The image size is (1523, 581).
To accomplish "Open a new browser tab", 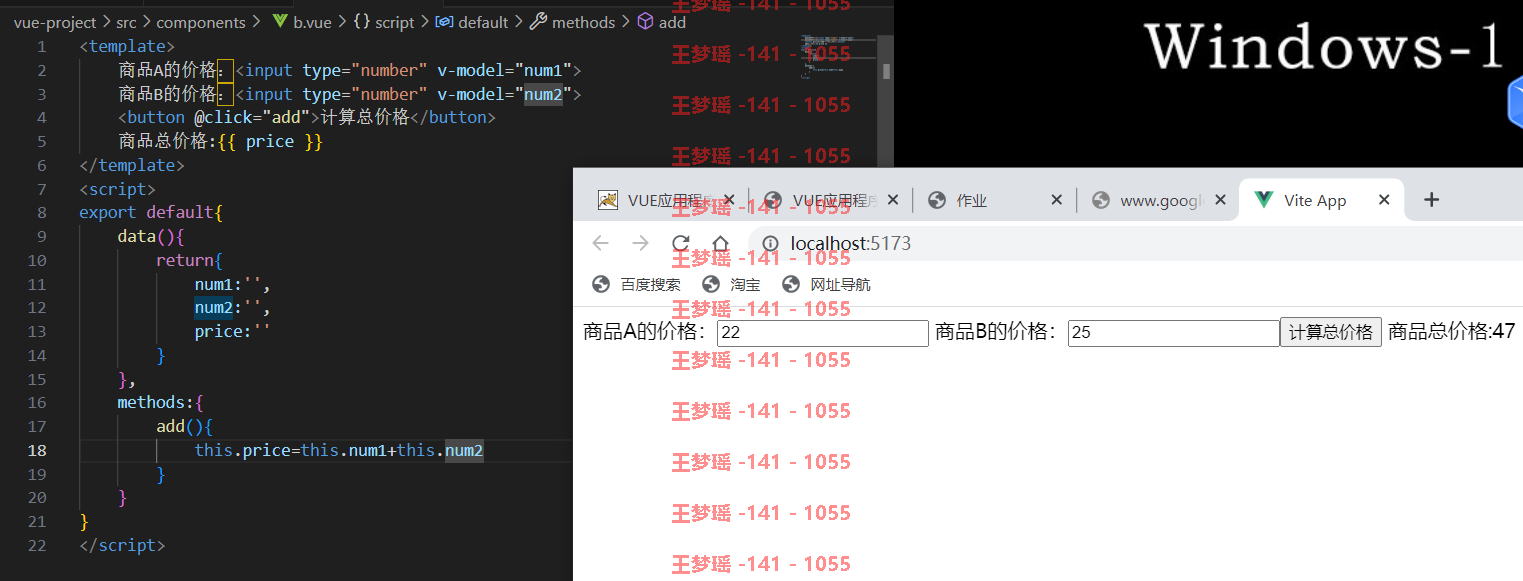I will click(x=1431, y=200).
